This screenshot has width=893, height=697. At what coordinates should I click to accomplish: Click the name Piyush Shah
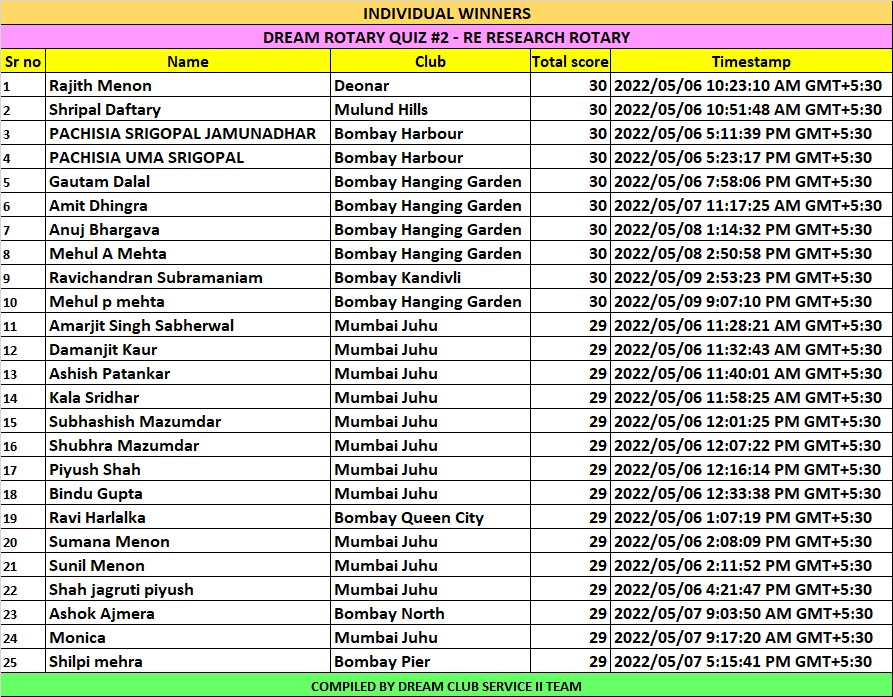click(95, 469)
